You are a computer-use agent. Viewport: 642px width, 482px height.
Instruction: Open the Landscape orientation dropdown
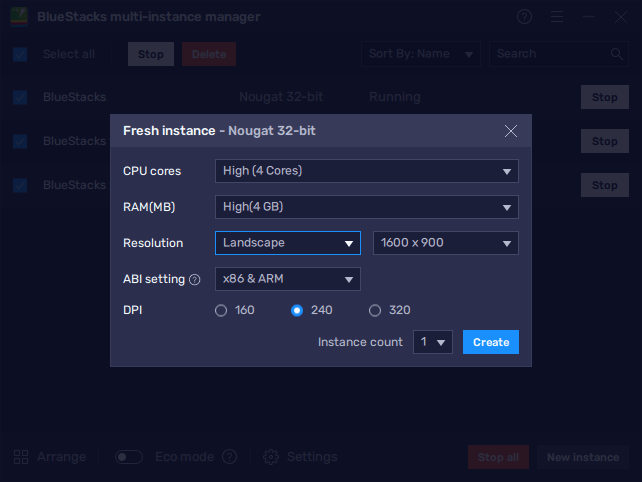[x=287, y=243]
